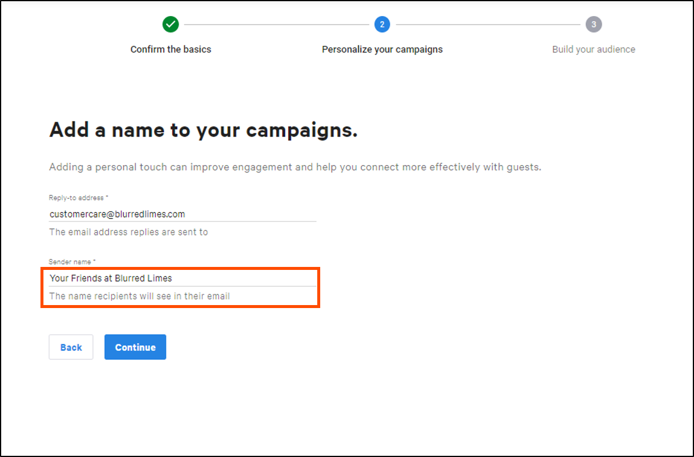
Task: Click the gray step 3 circle
Action: click(x=594, y=24)
